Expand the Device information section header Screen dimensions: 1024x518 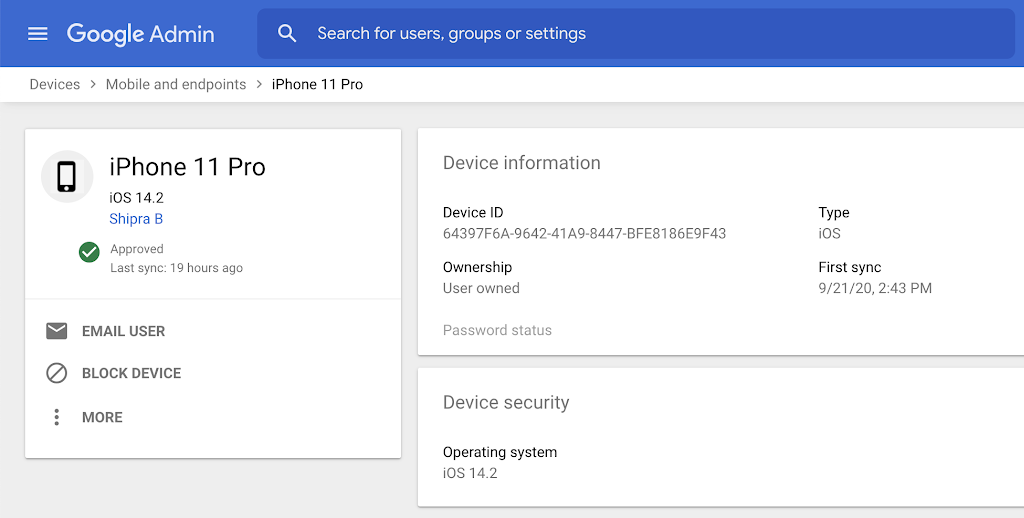pos(522,163)
